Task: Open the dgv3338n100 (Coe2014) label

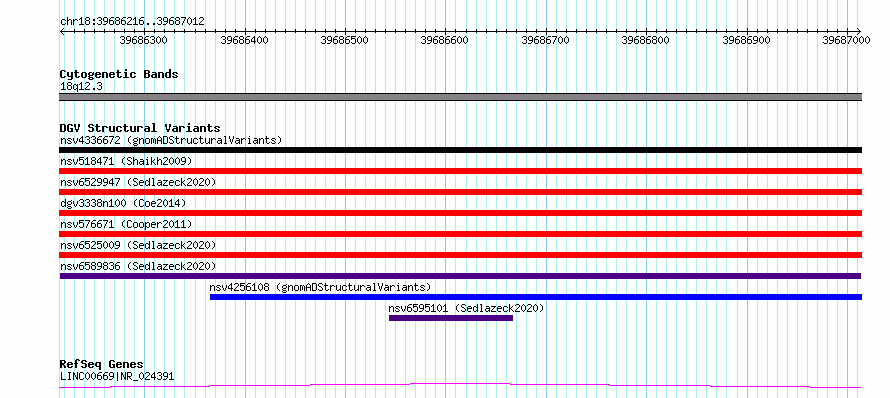Action: coord(123,203)
